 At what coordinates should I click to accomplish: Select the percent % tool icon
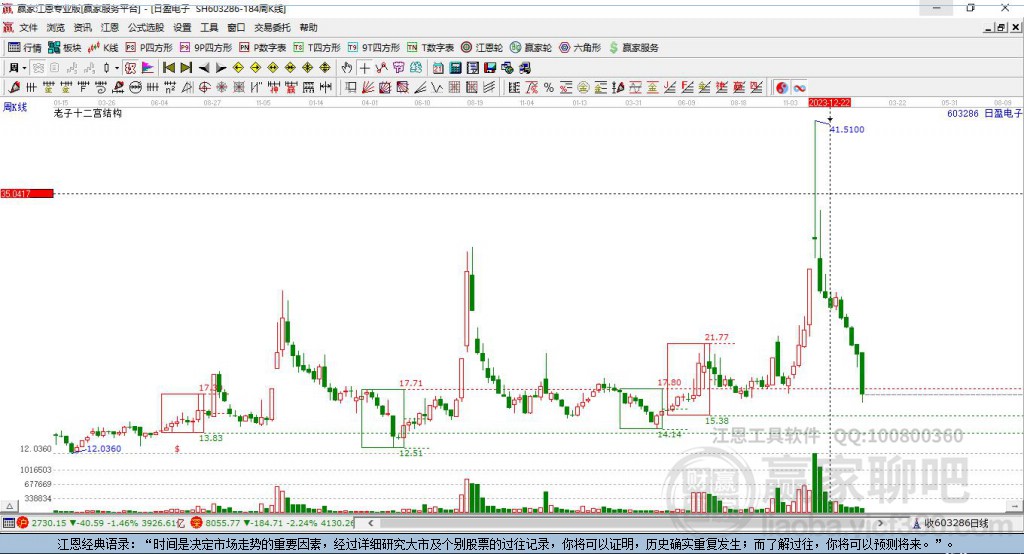[549, 88]
